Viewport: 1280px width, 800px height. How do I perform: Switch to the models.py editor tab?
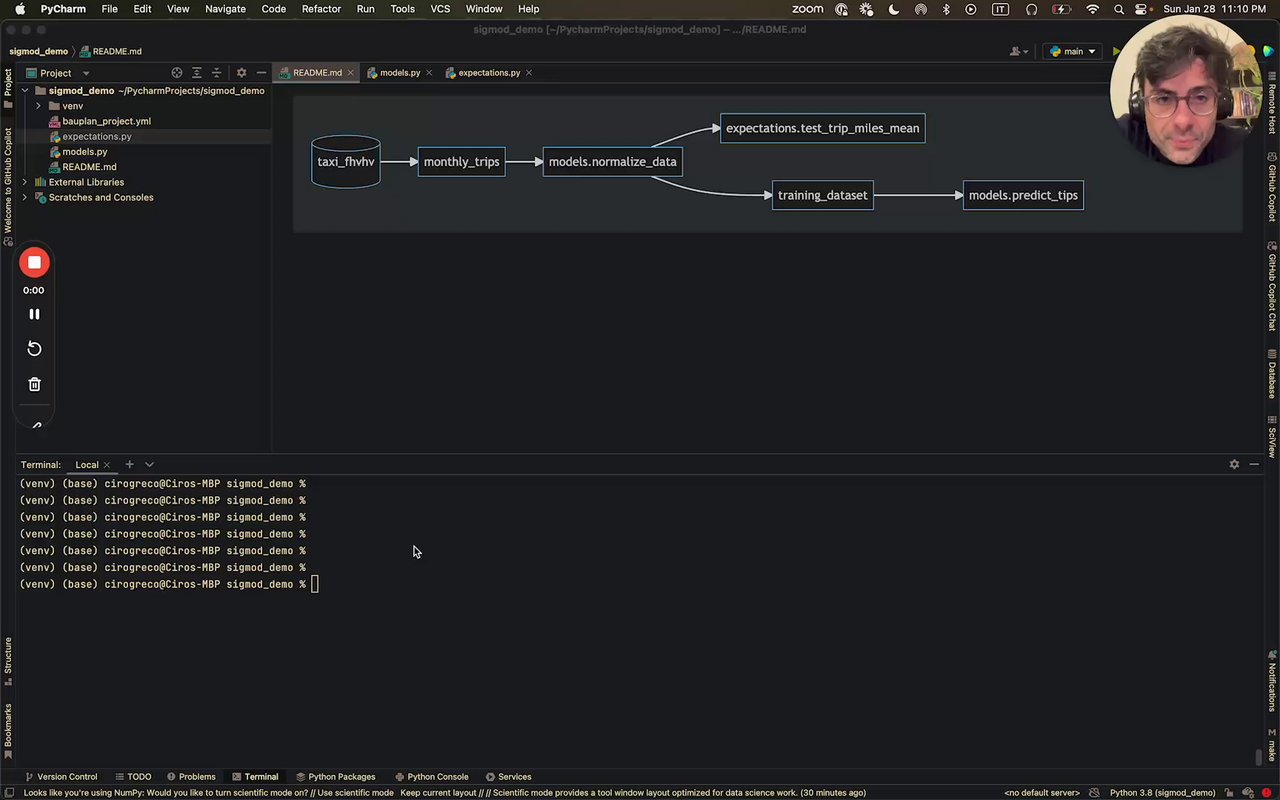pos(399,73)
